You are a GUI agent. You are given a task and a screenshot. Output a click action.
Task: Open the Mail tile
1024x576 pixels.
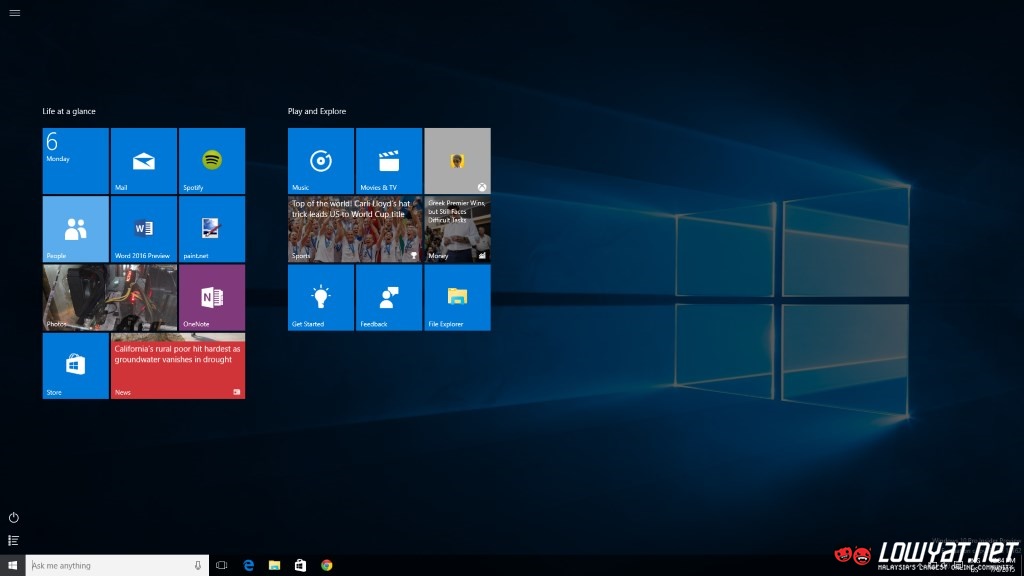[x=143, y=161]
